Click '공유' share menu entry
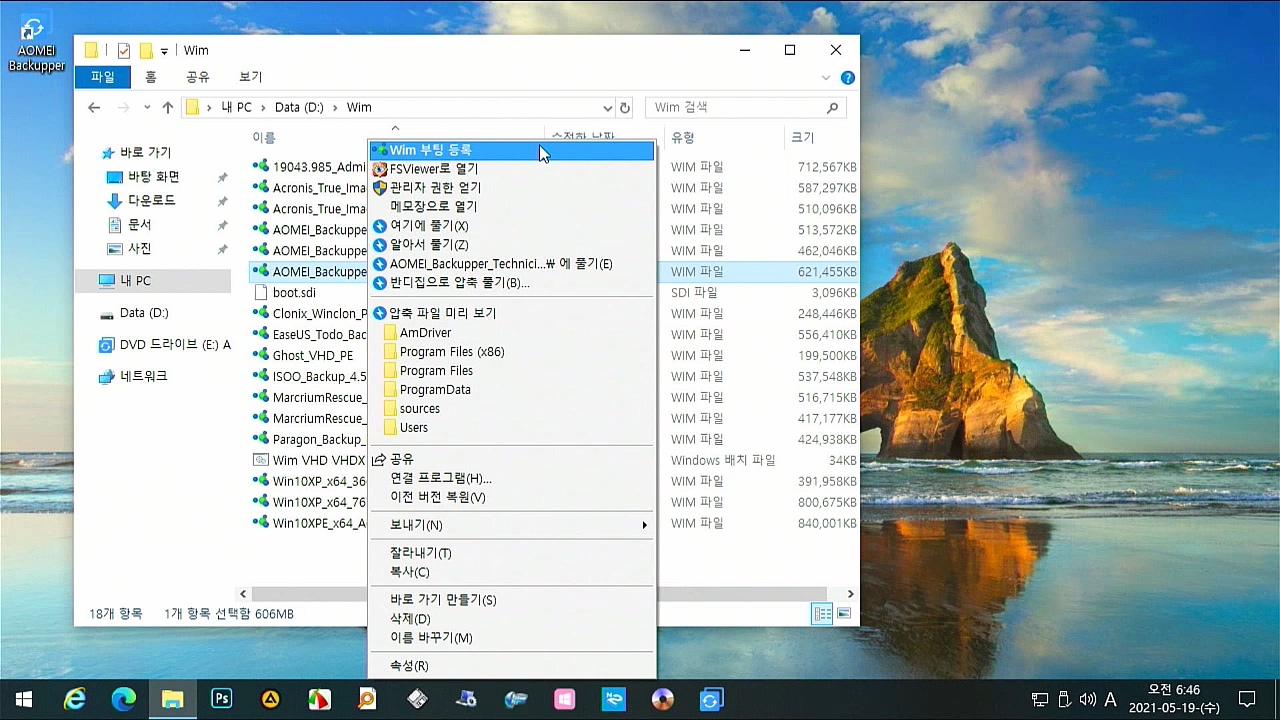The height and width of the screenshot is (720, 1280). click(x=512, y=459)
